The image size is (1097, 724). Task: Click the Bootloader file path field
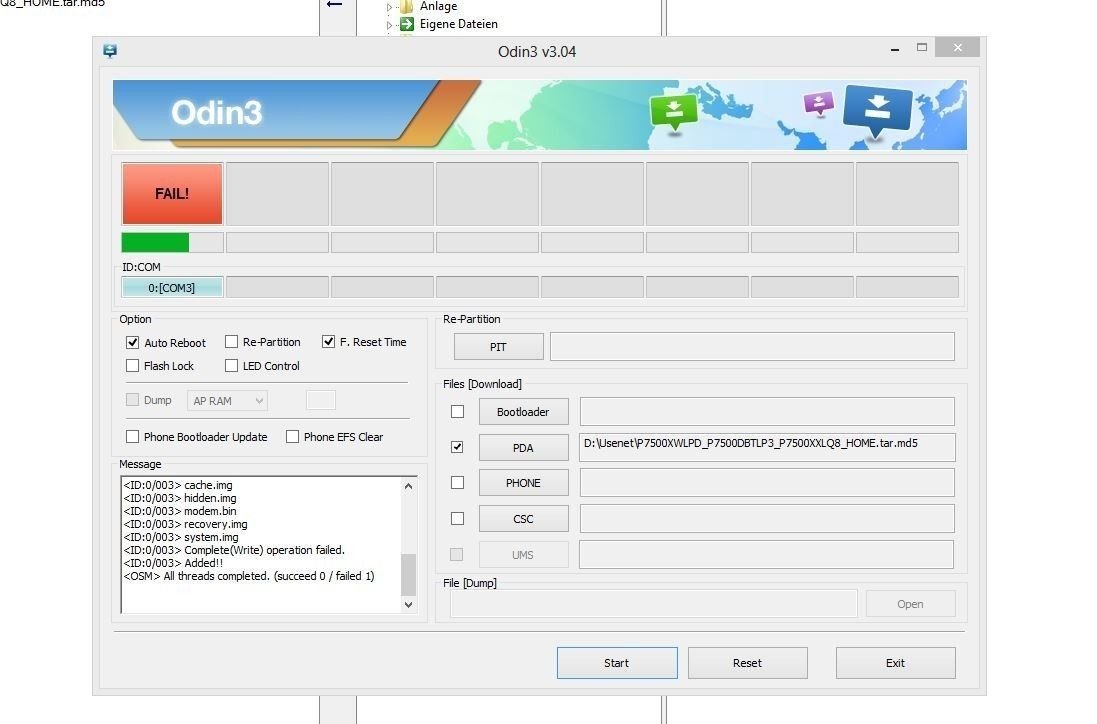[x=767, y=411]
